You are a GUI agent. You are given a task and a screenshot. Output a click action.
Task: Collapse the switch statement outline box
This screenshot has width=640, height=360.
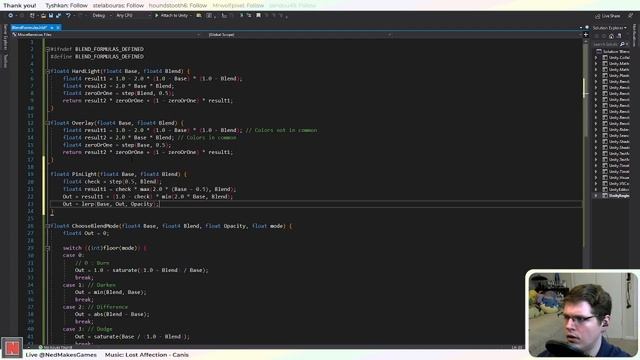tap(48, 248)
